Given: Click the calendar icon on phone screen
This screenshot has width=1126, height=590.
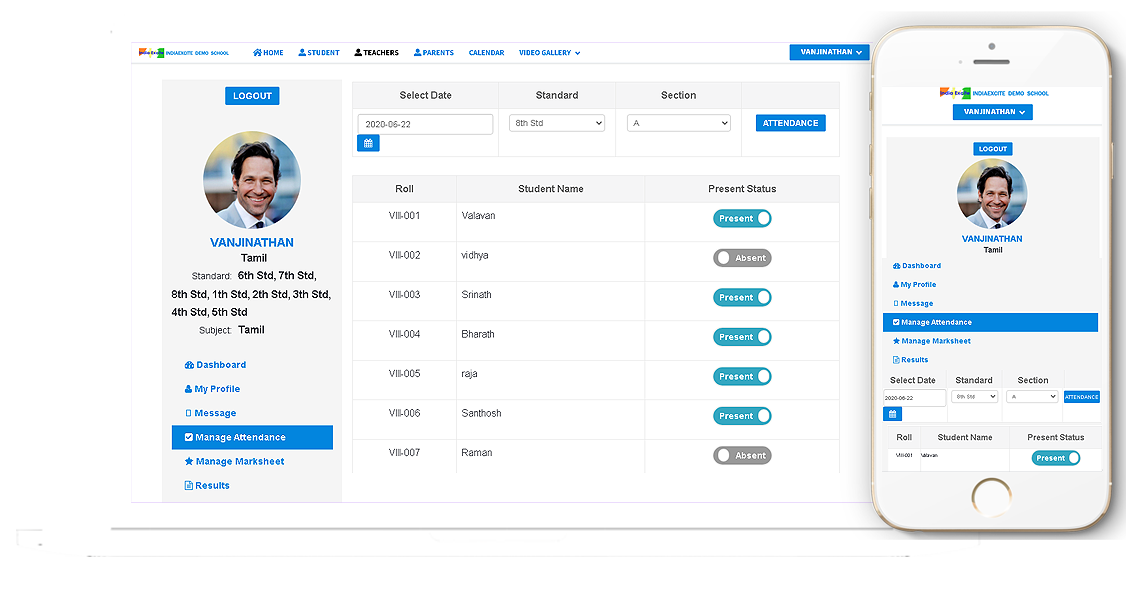Looking at the screenshot, I should point(892,414).
